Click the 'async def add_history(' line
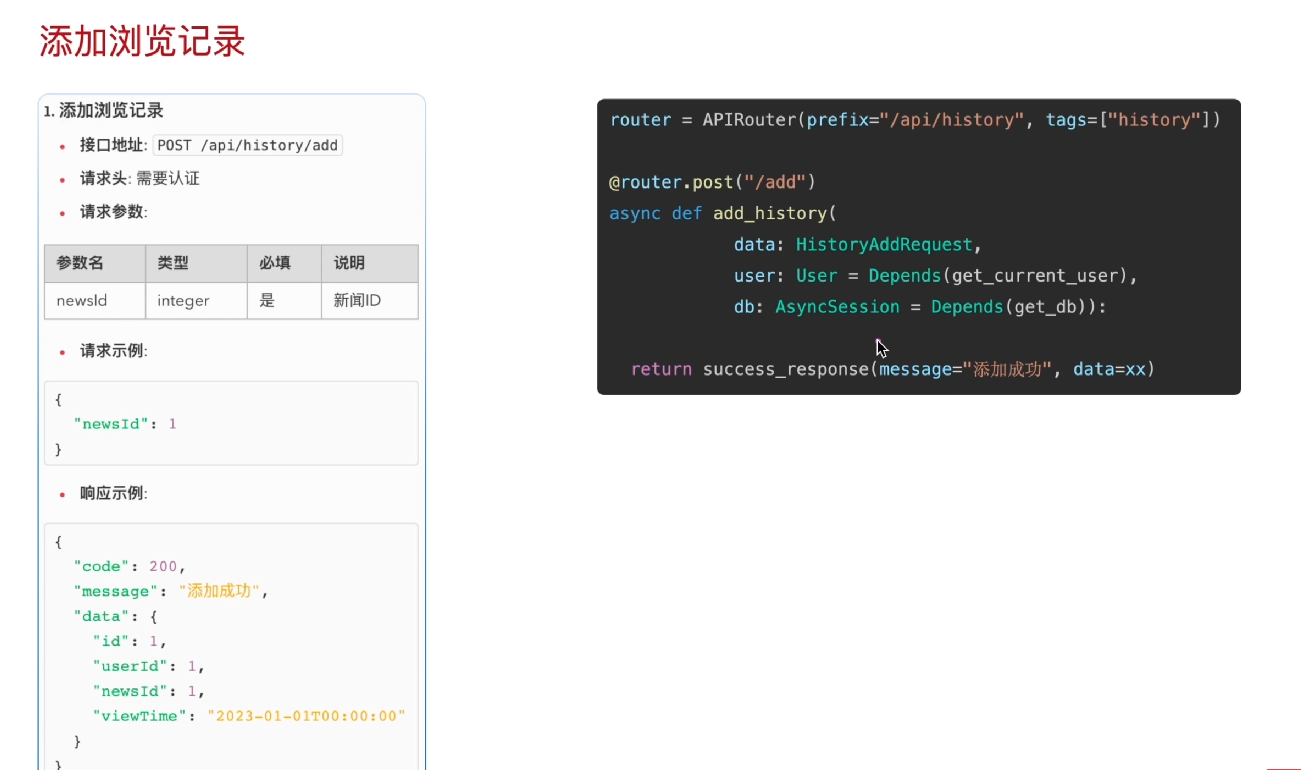Image resolution: width=1301 pixels, height=770 pixels. pyautogui.click(x=722, y=214)
